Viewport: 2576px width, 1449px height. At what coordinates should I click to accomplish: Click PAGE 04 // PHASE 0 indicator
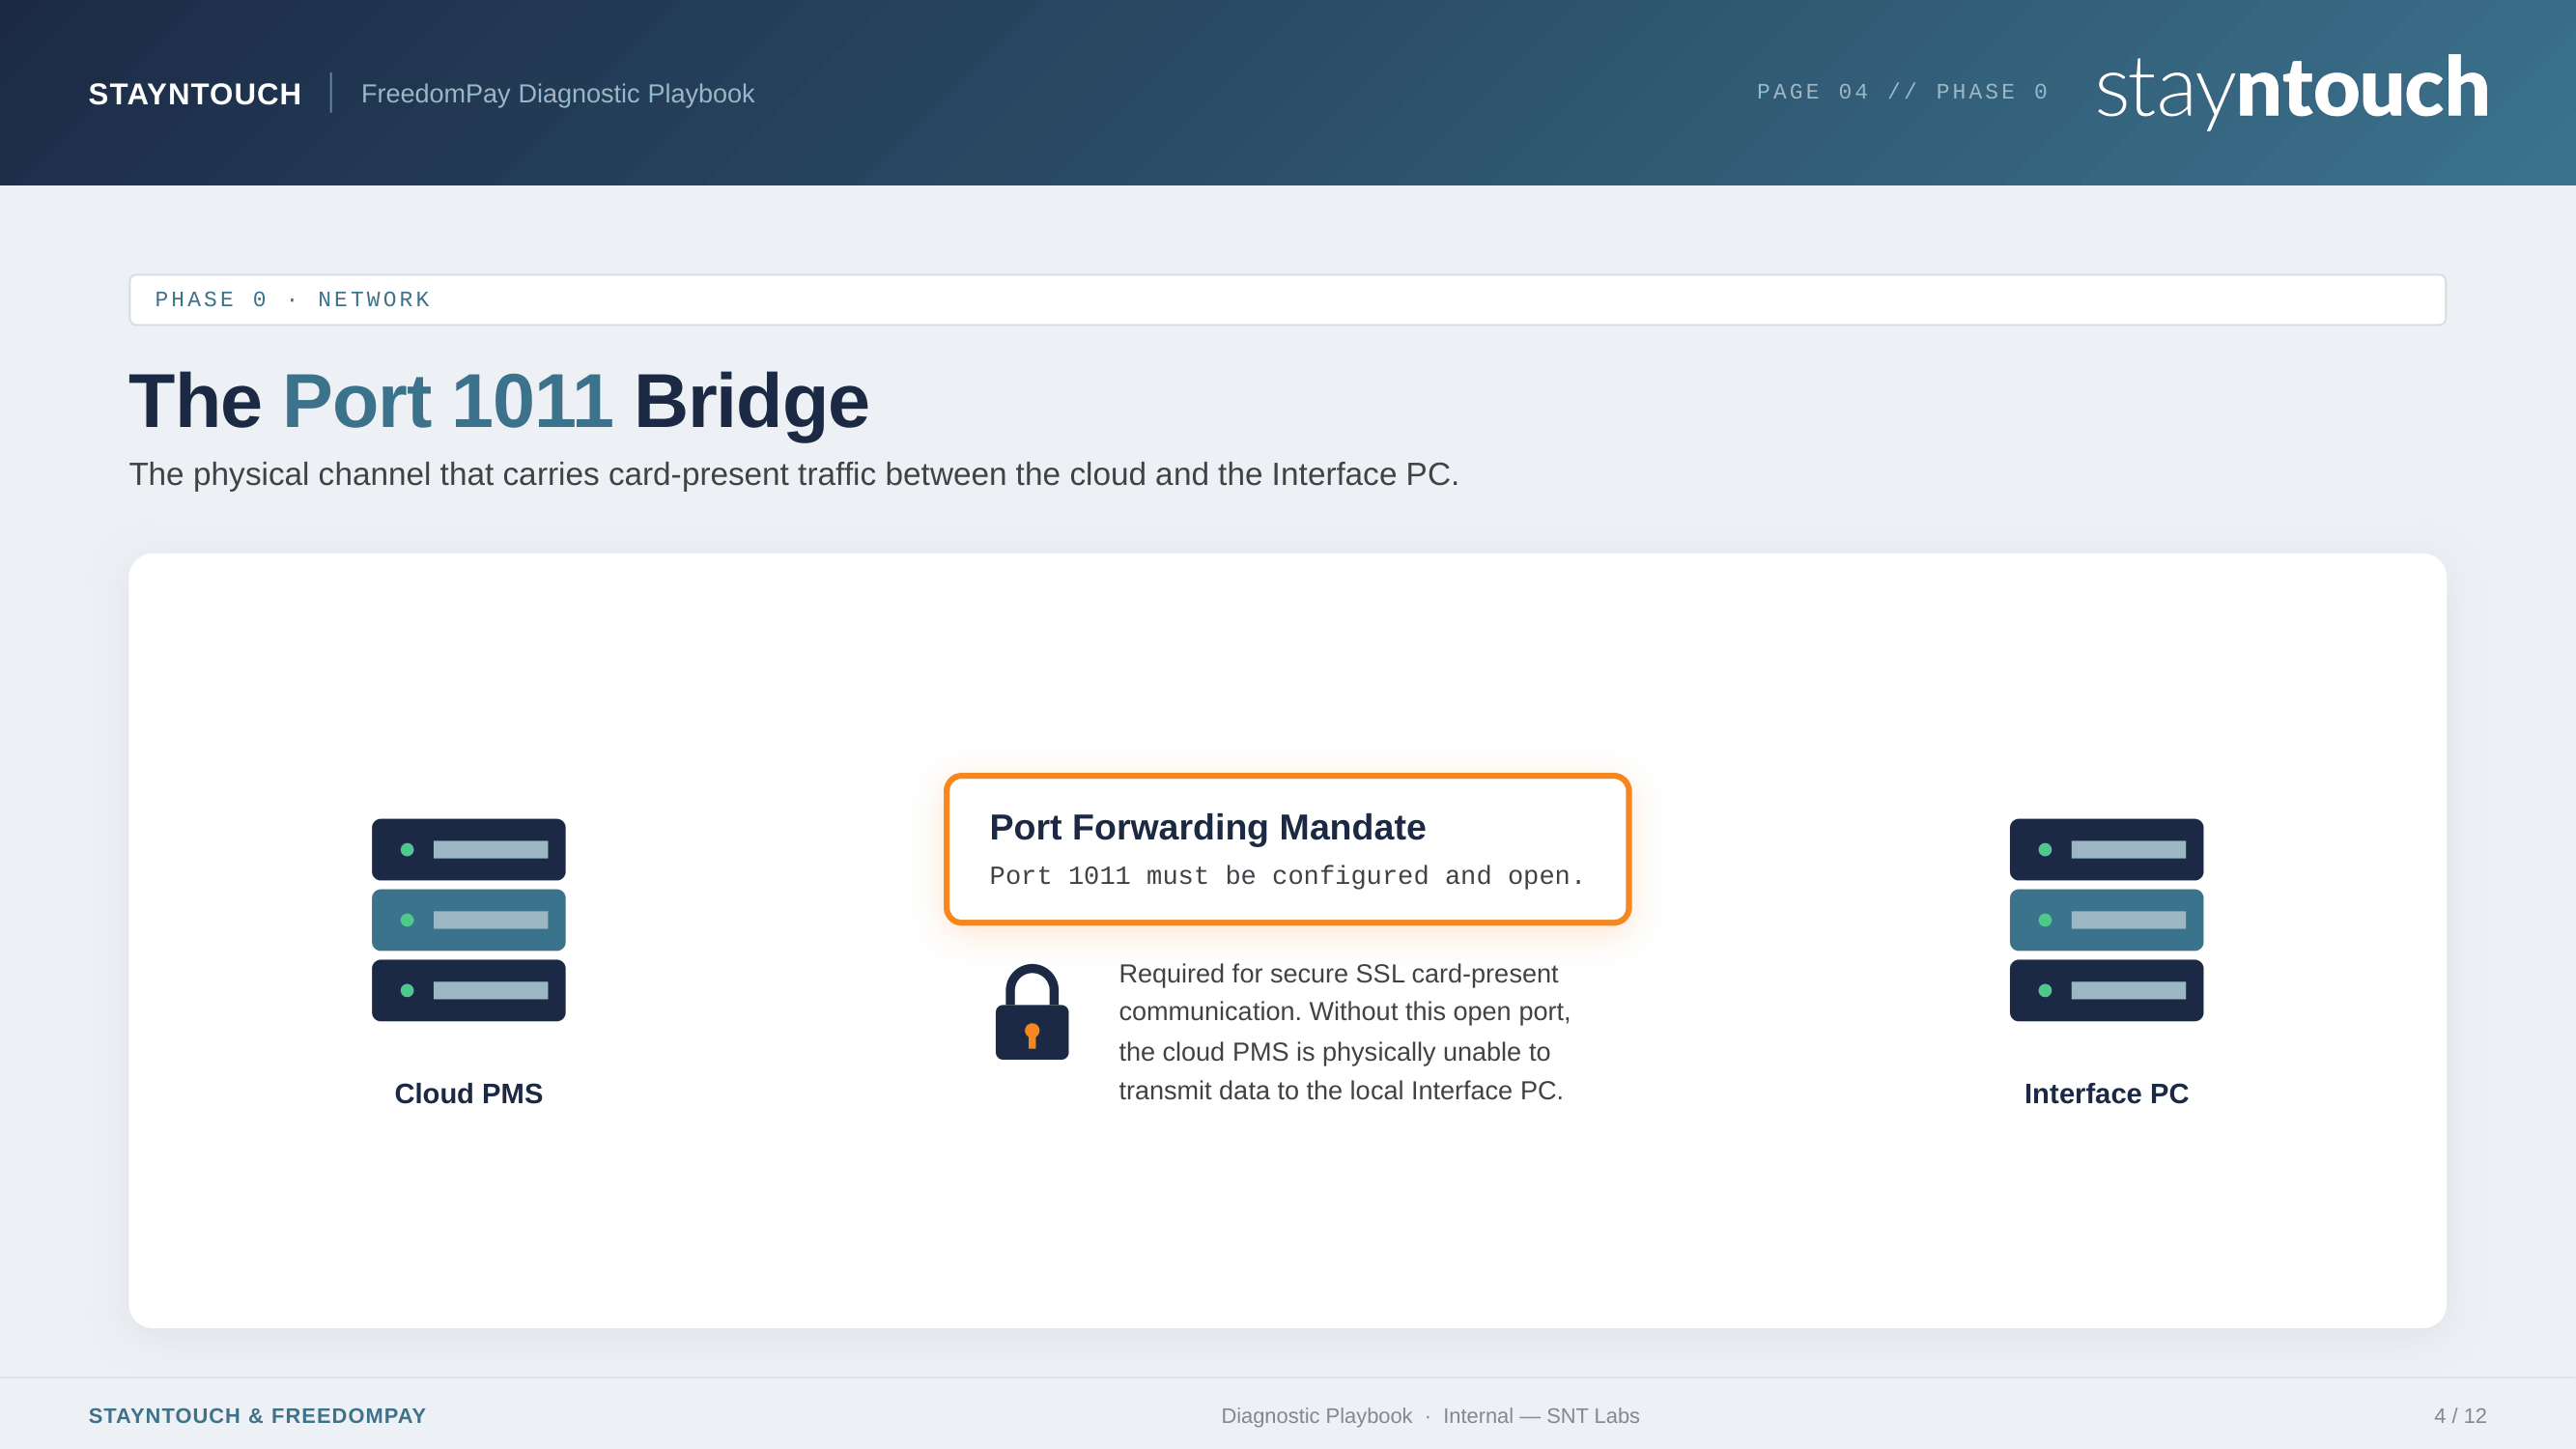(1902, 92)
